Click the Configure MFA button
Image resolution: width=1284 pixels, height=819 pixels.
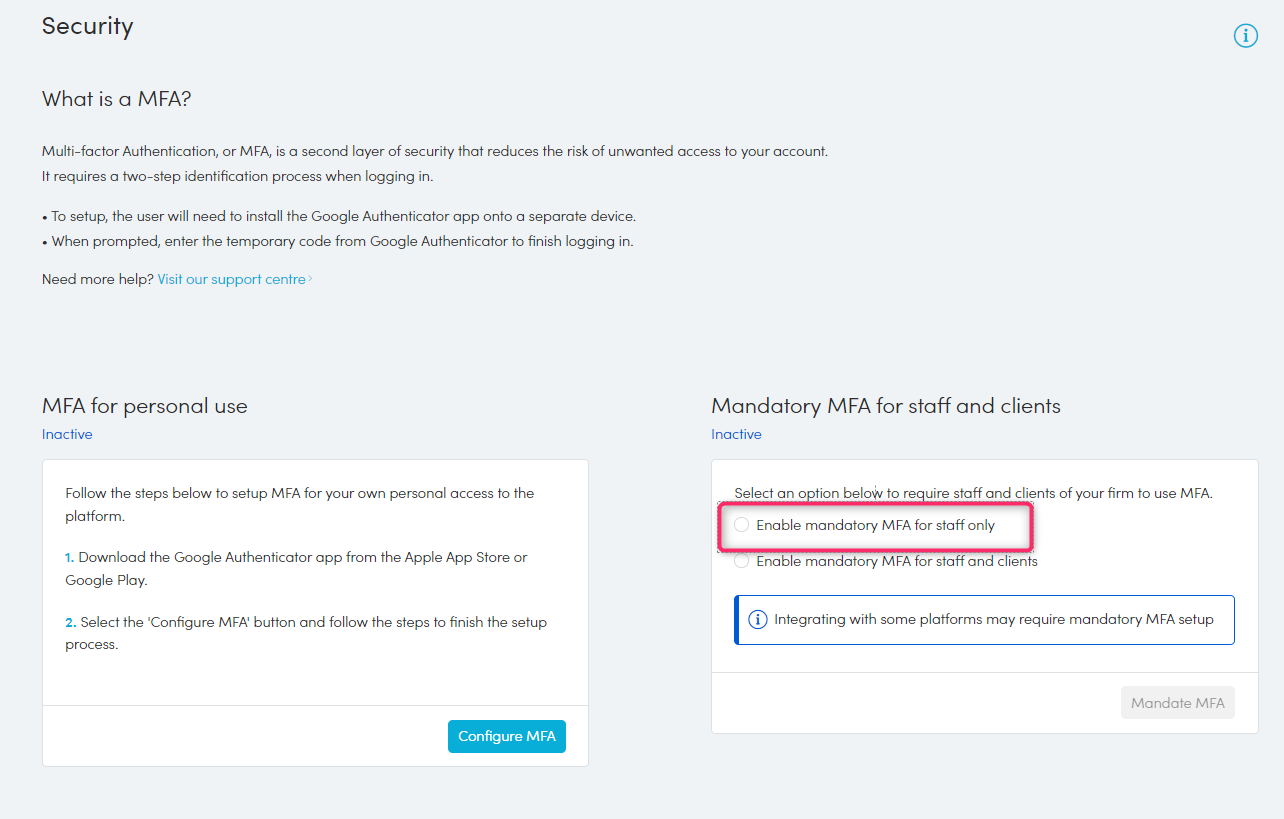506,736
